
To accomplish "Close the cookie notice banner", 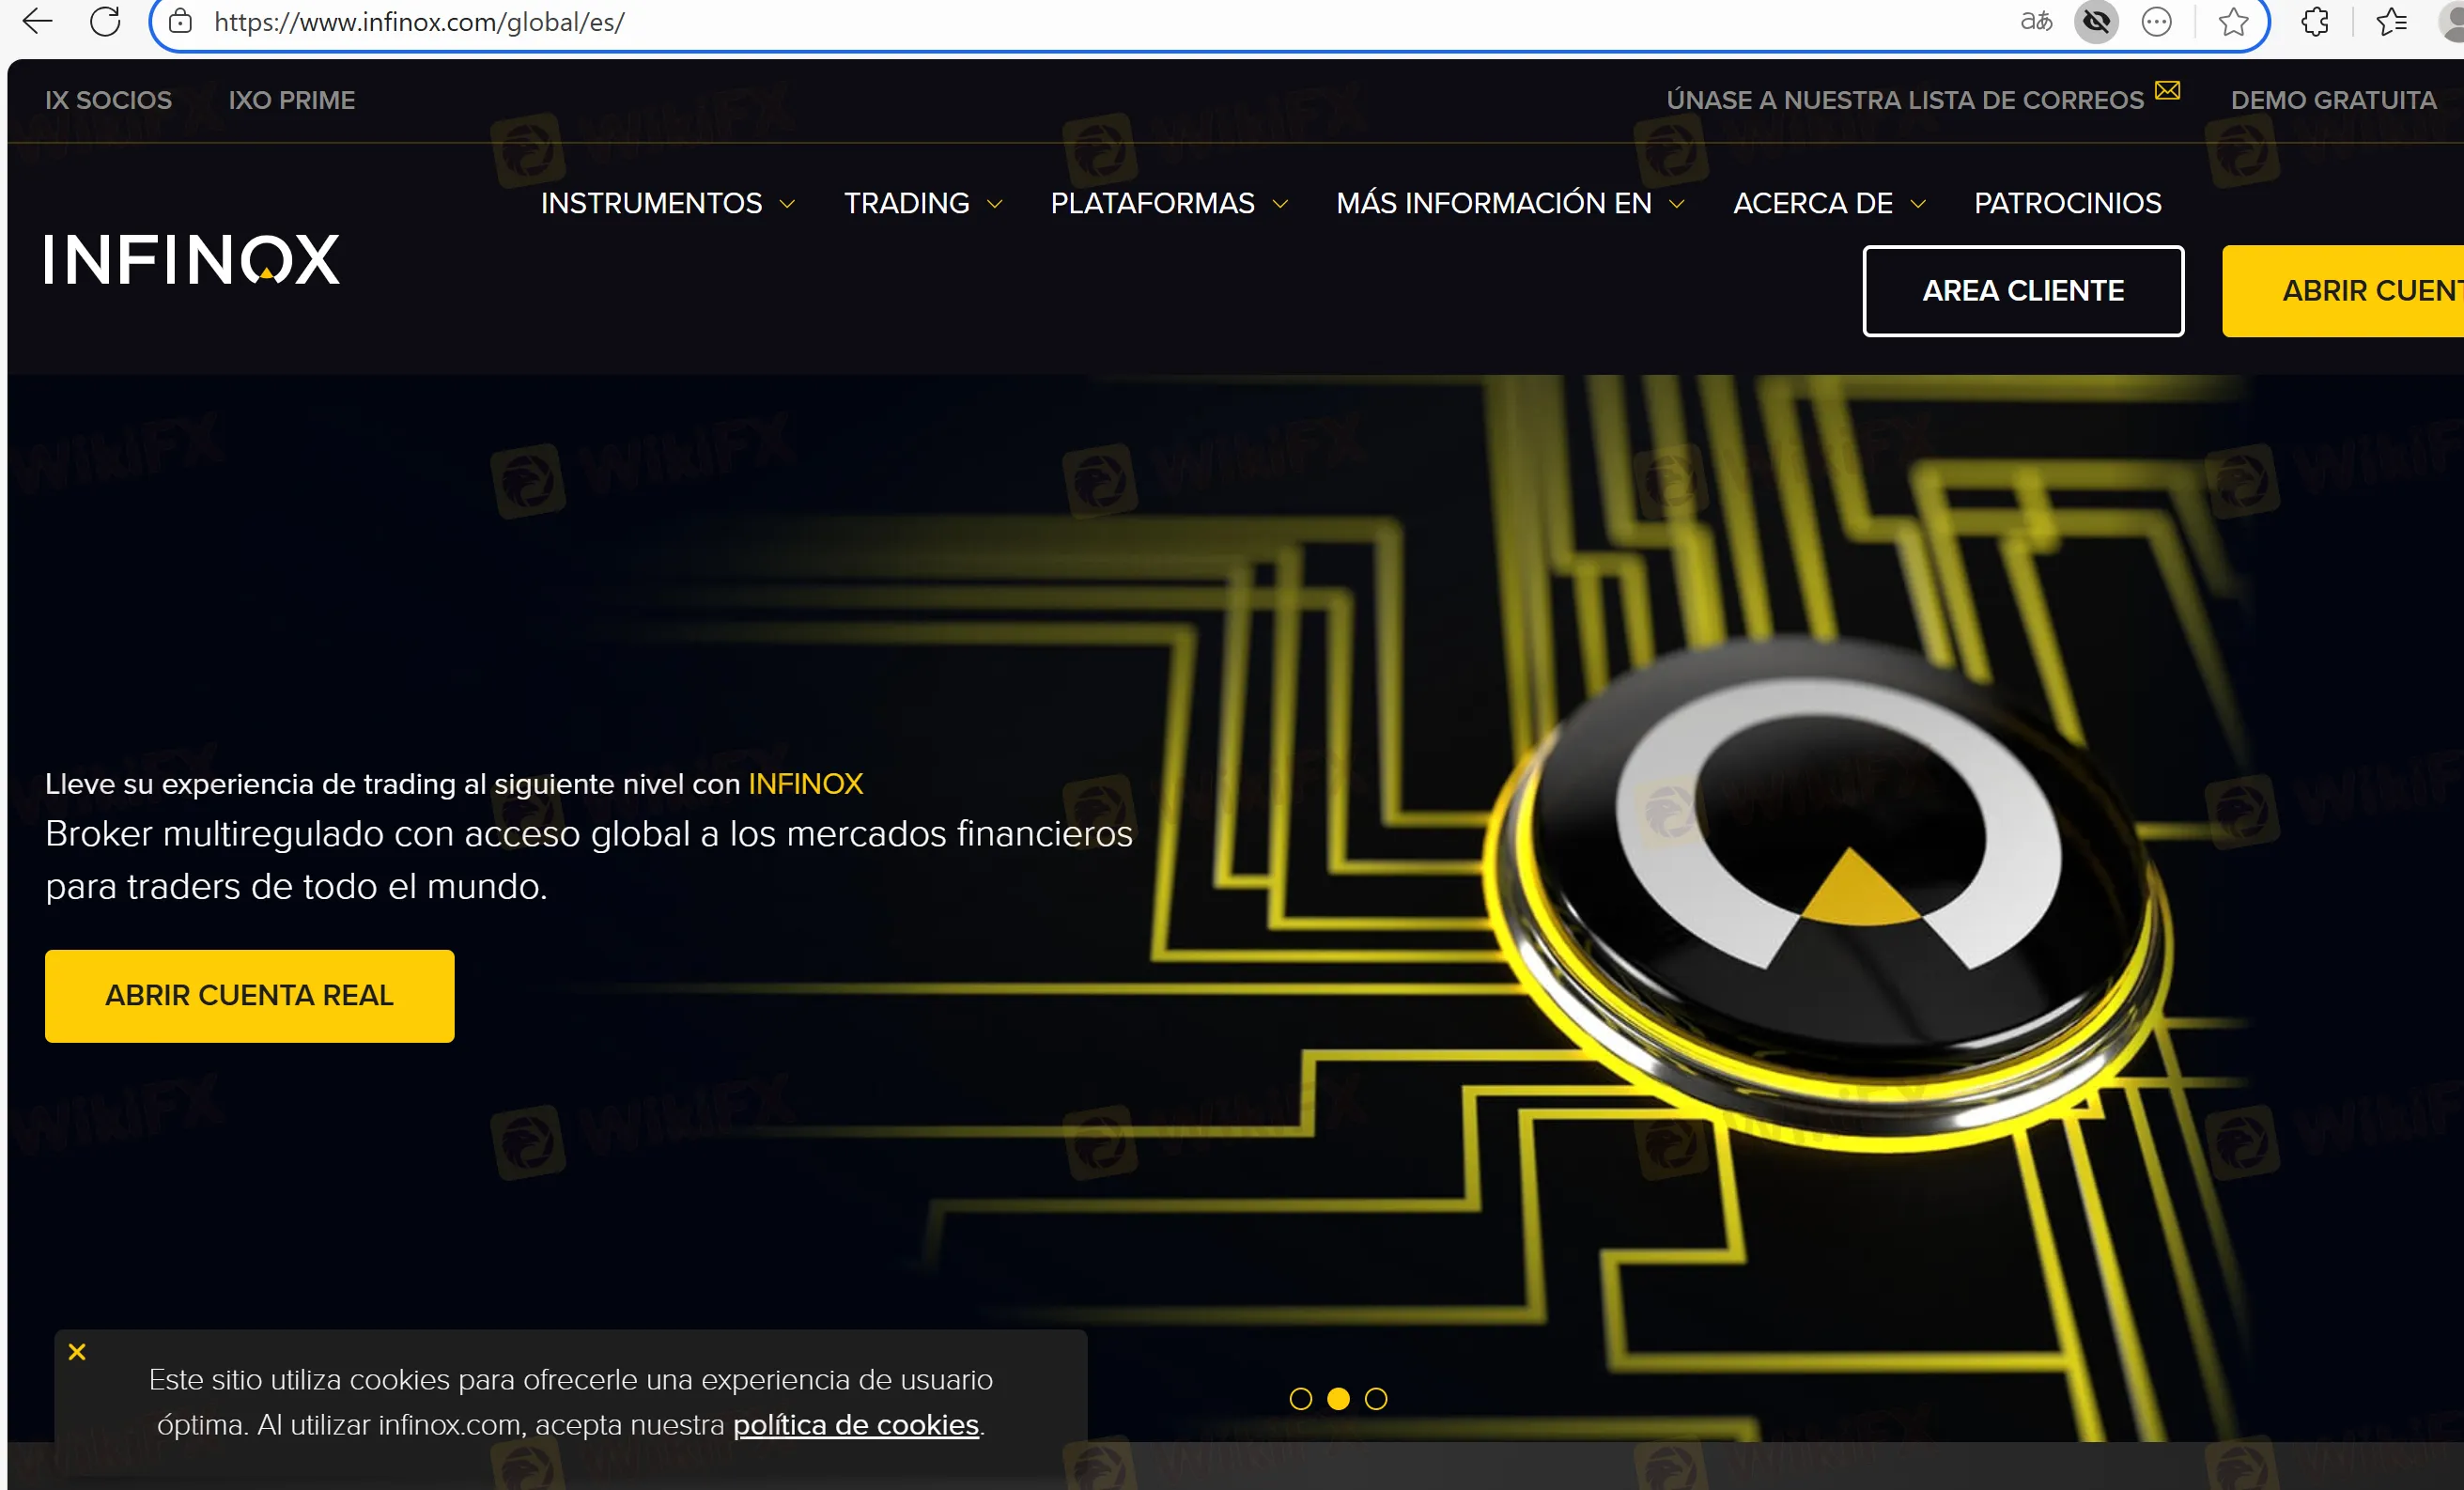I will click(x=77, y=1352).
